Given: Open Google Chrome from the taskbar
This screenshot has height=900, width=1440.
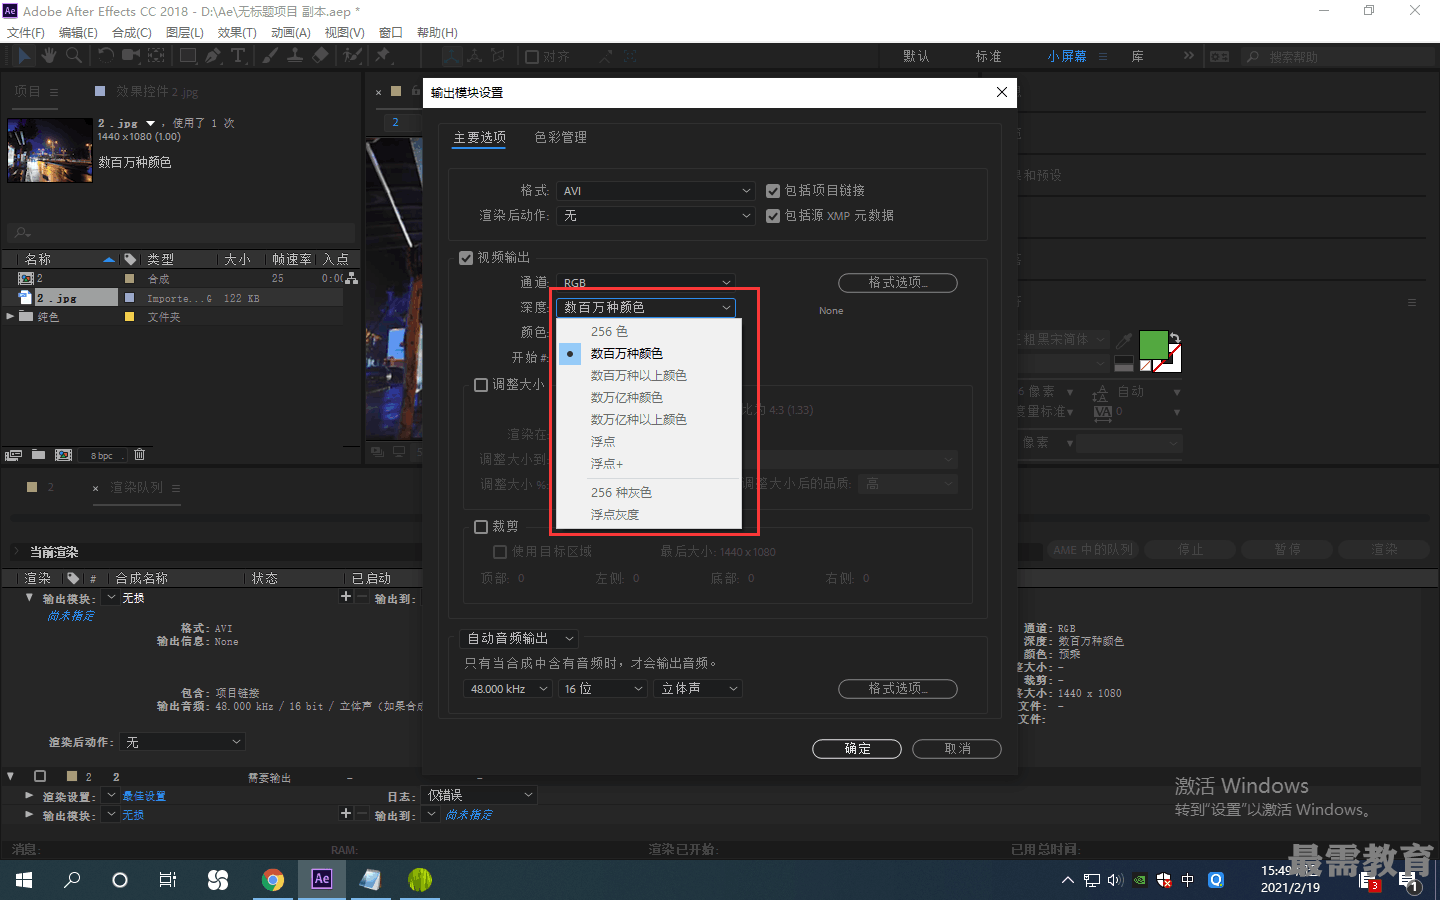Looking at the screenshot, I should click(x=272, y=880).
